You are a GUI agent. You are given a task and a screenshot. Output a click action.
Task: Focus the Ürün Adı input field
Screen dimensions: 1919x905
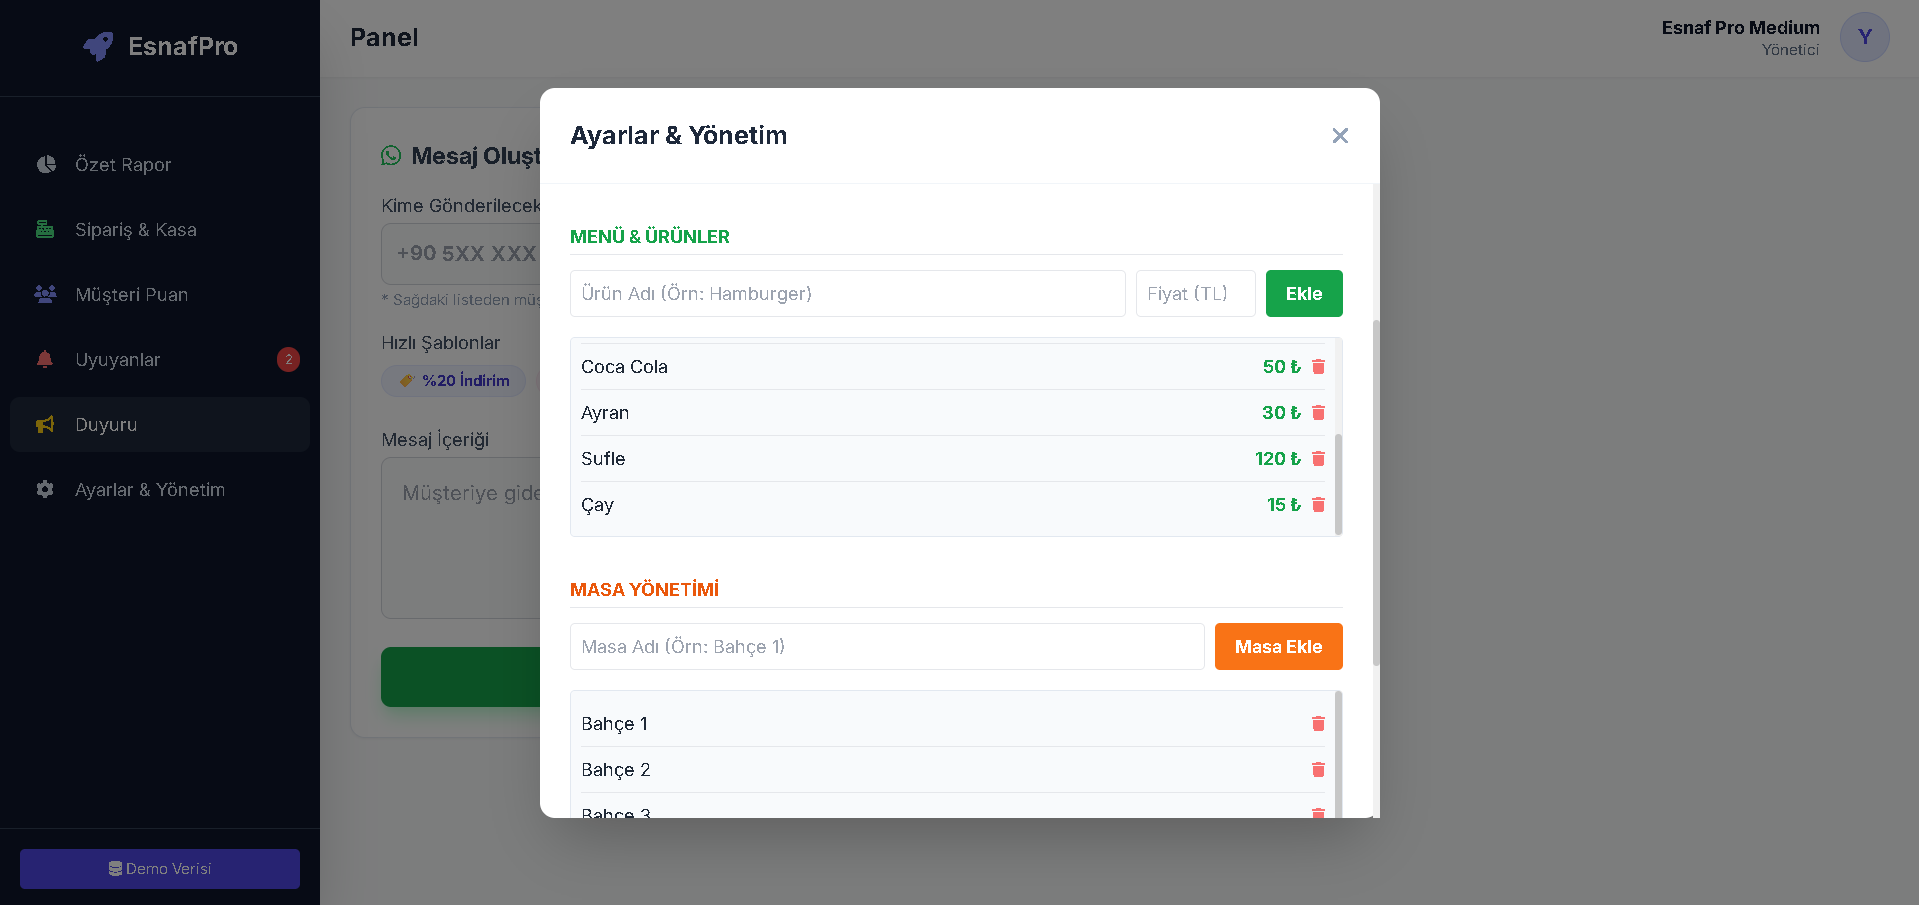point(847,294)
